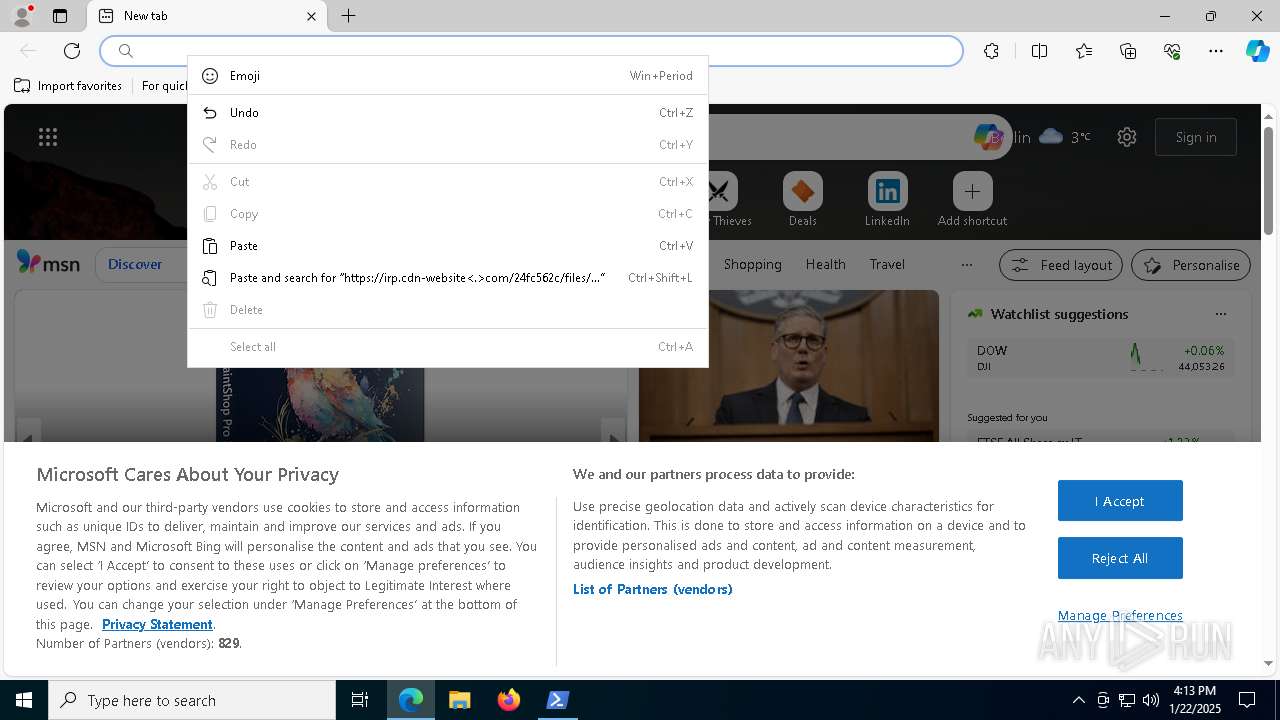Open Firefox from taskbar
Image resolution: width=1280 pixels, height=720 pixels.
pyautogui.click(x=509, y=700)
